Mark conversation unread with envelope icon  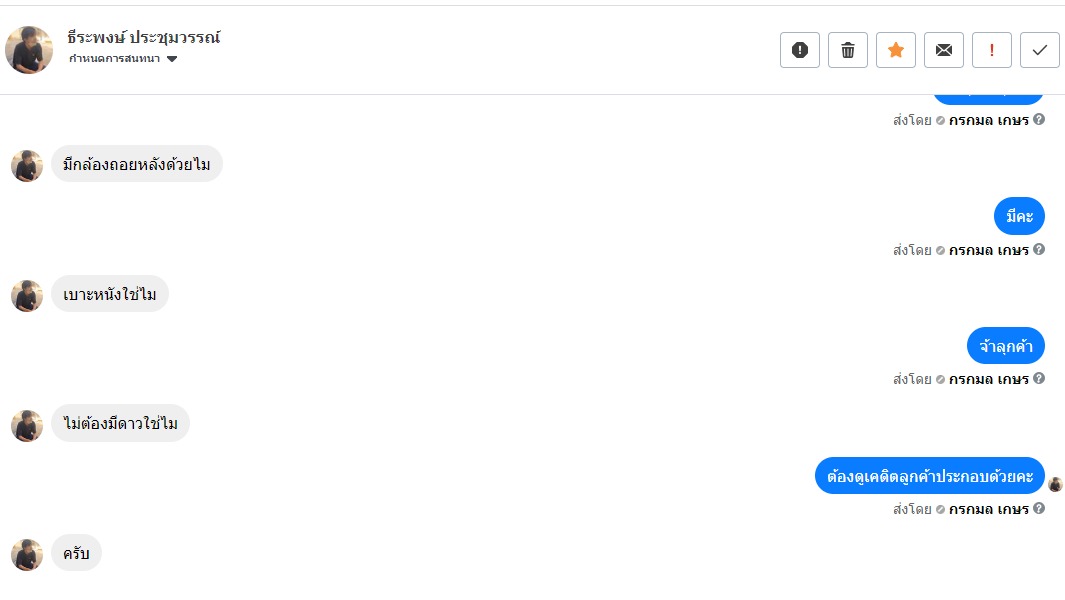click(944, 50)
